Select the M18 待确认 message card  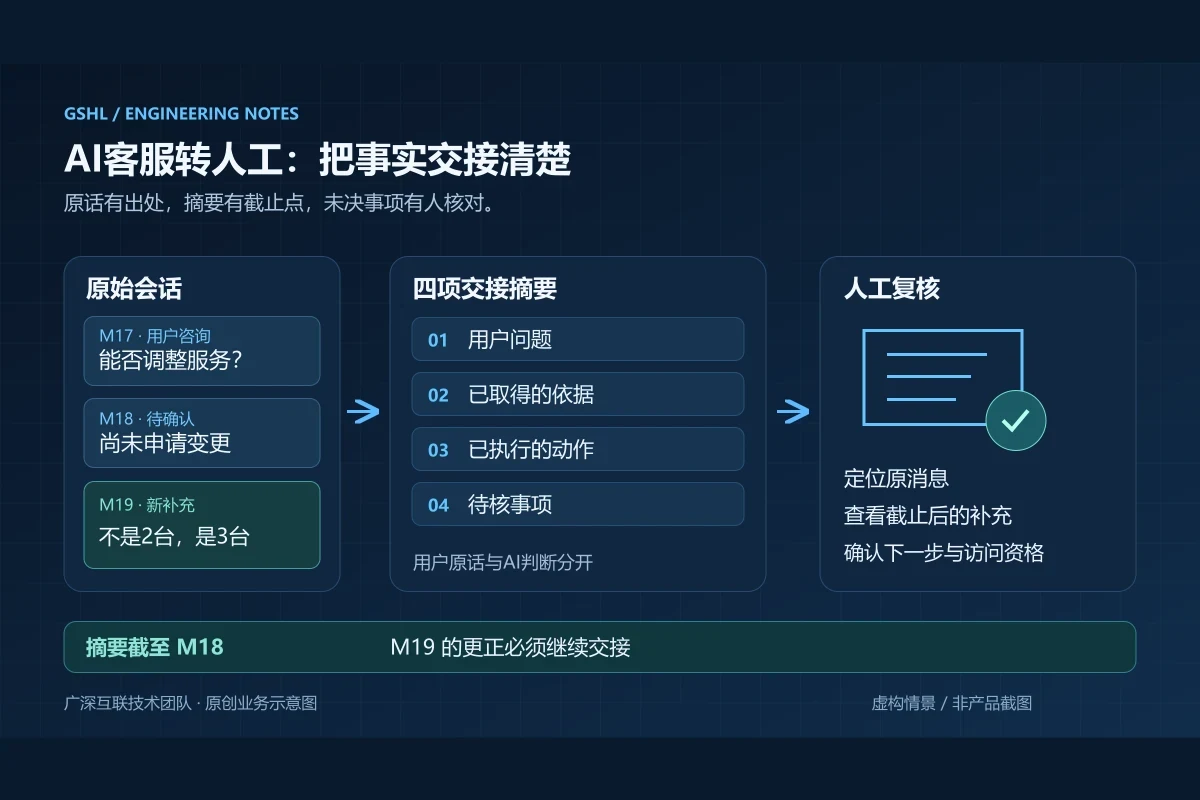(202, 433)
